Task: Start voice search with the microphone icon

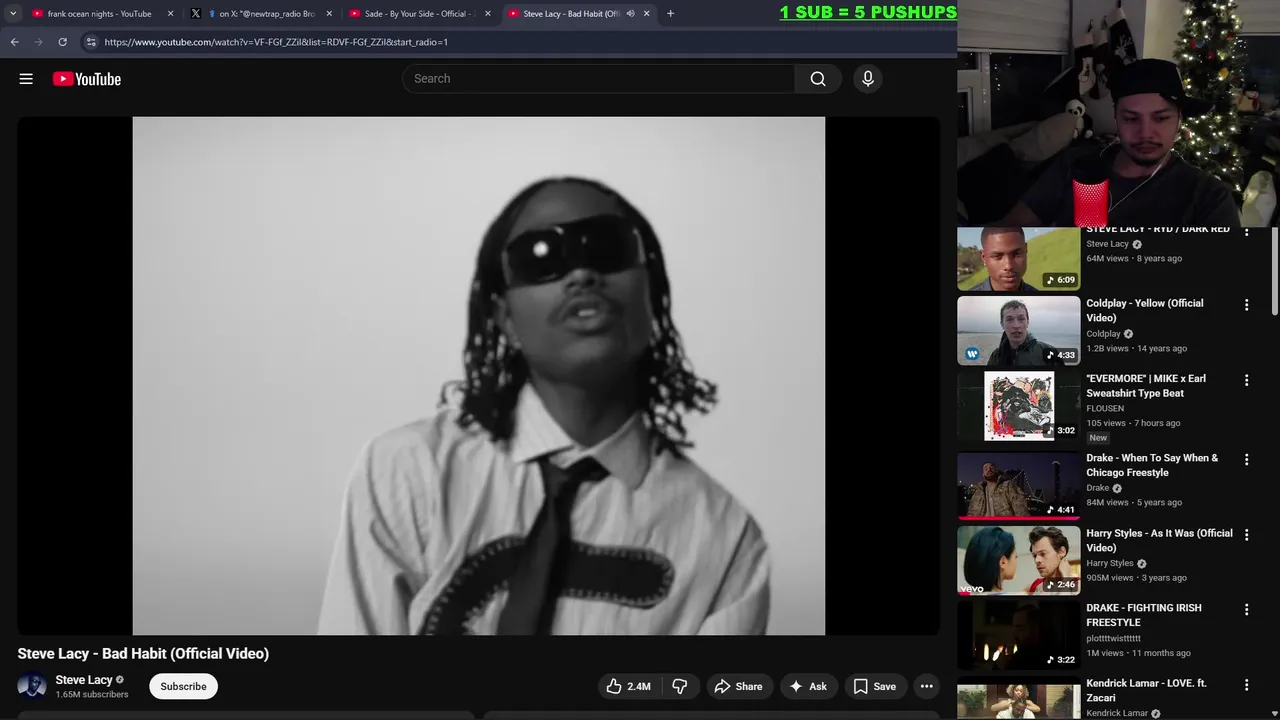Action: pos(868,79)
